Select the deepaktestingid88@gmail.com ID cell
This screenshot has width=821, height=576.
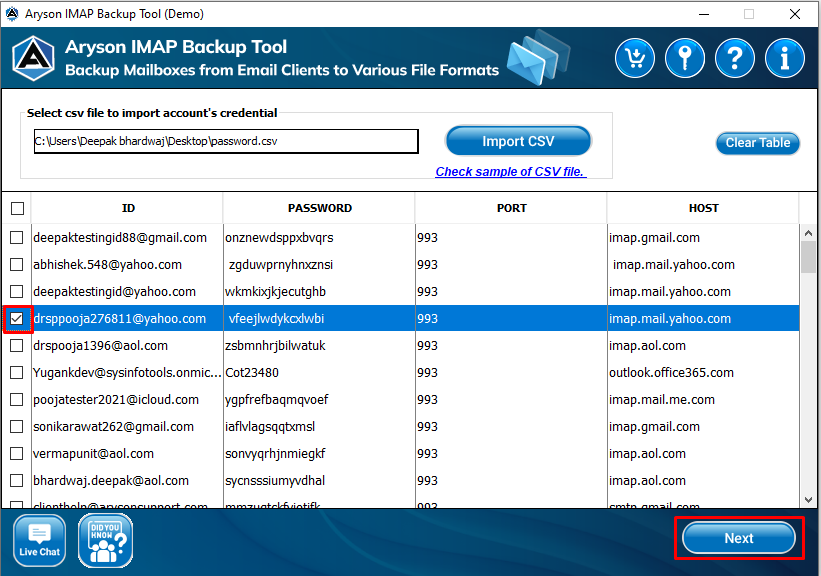click(127, 238)
